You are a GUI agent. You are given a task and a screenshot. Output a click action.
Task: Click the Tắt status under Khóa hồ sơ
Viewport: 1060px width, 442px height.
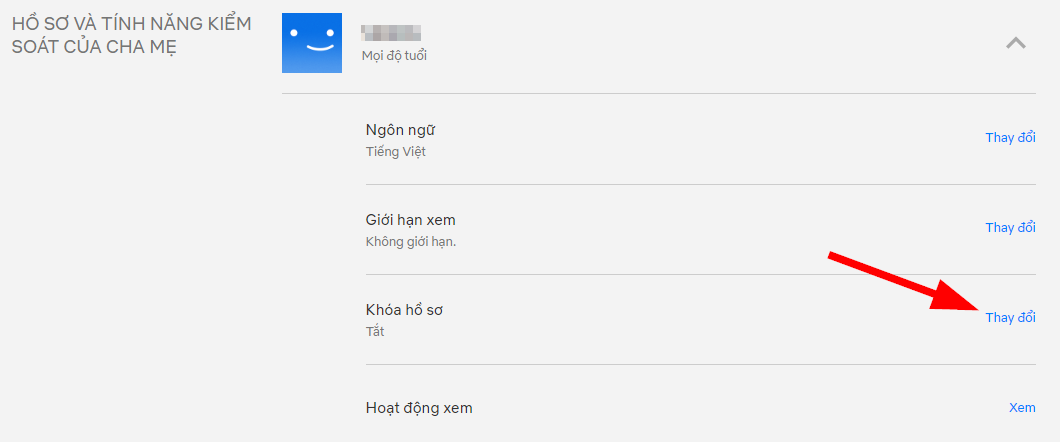pyautogui.click(x=375, y=332)
